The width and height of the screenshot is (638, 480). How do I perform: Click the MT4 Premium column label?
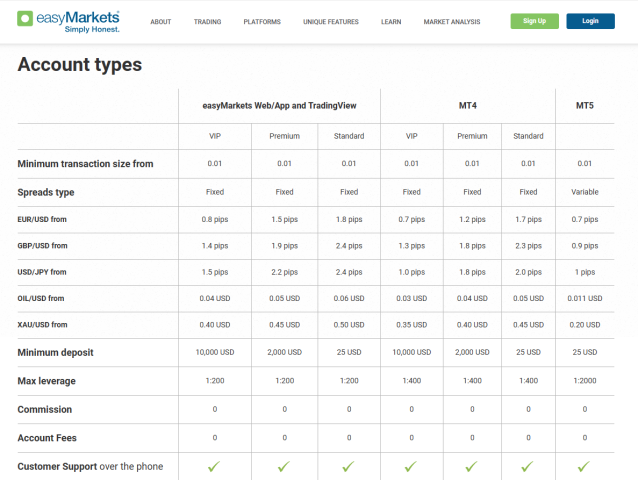(x=472, y=136)
